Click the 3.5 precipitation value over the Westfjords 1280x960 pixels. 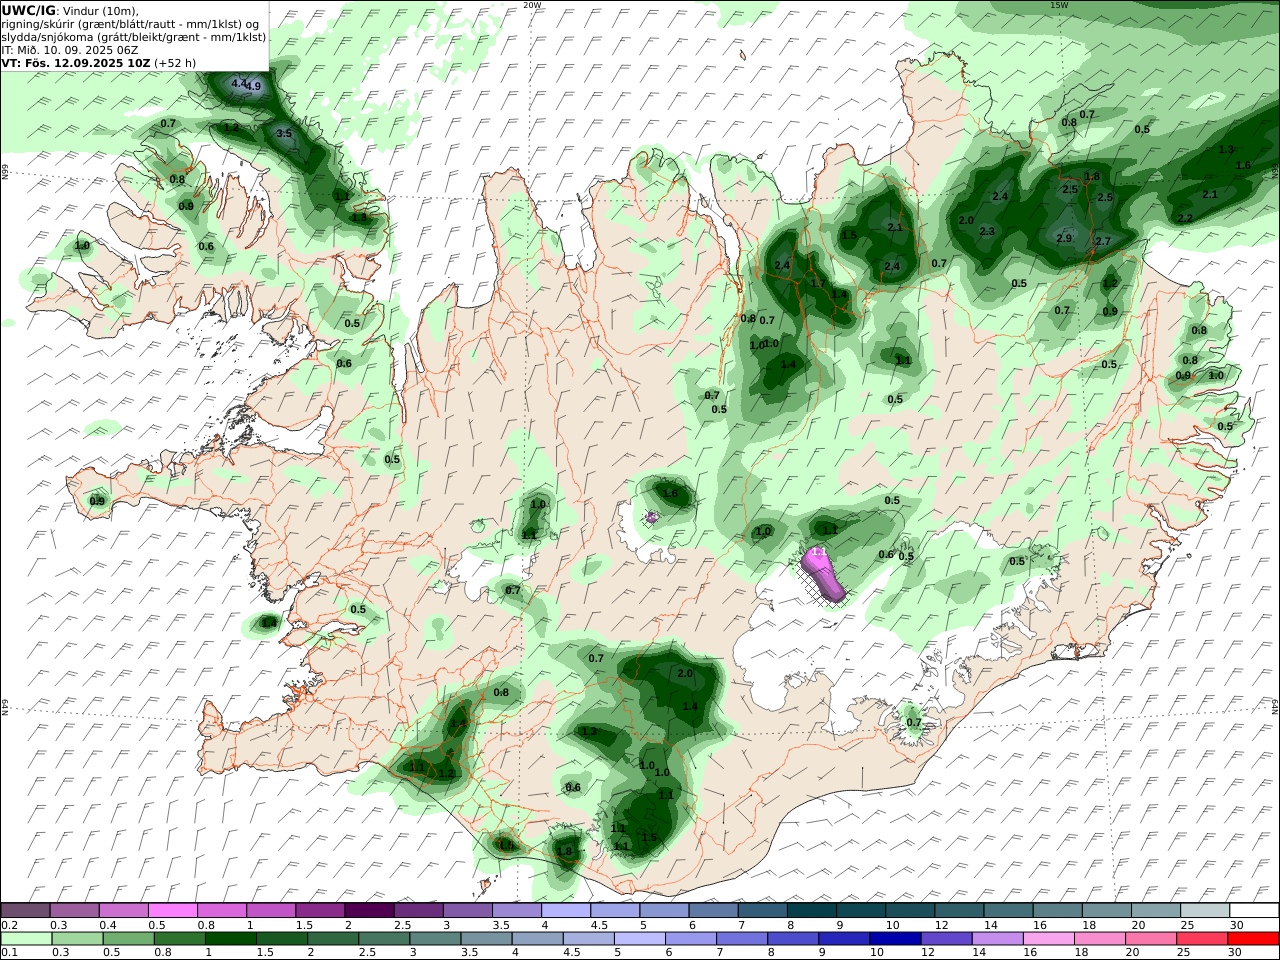(x=284, y=133)
